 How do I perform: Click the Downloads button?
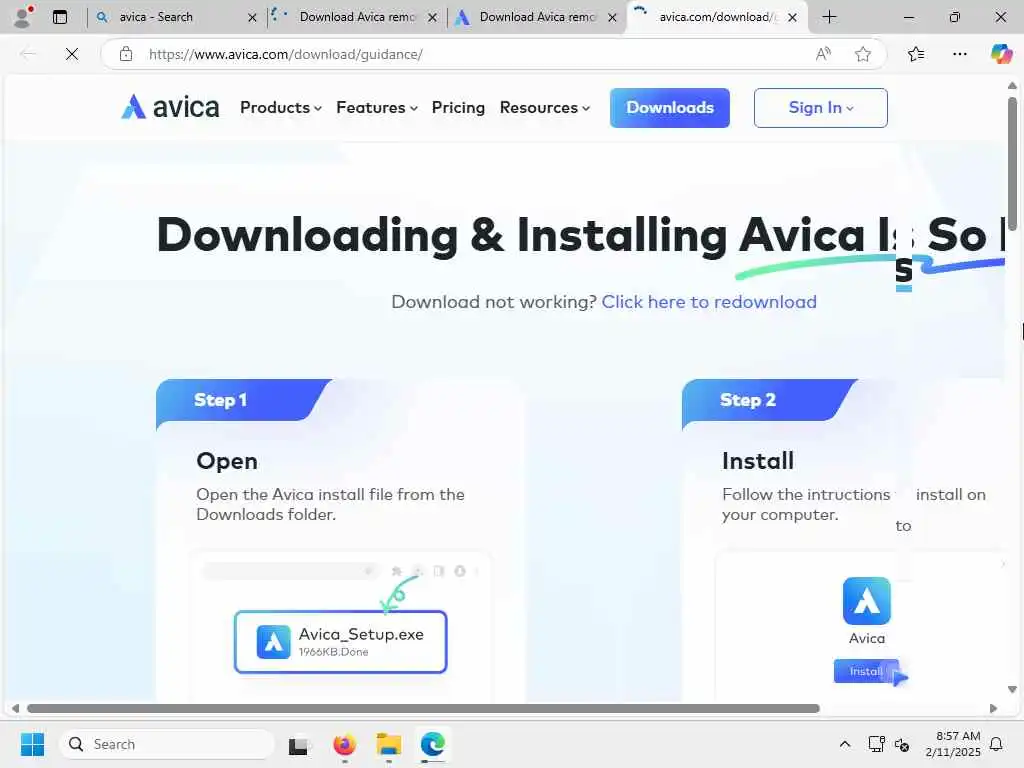pos(669,108)
